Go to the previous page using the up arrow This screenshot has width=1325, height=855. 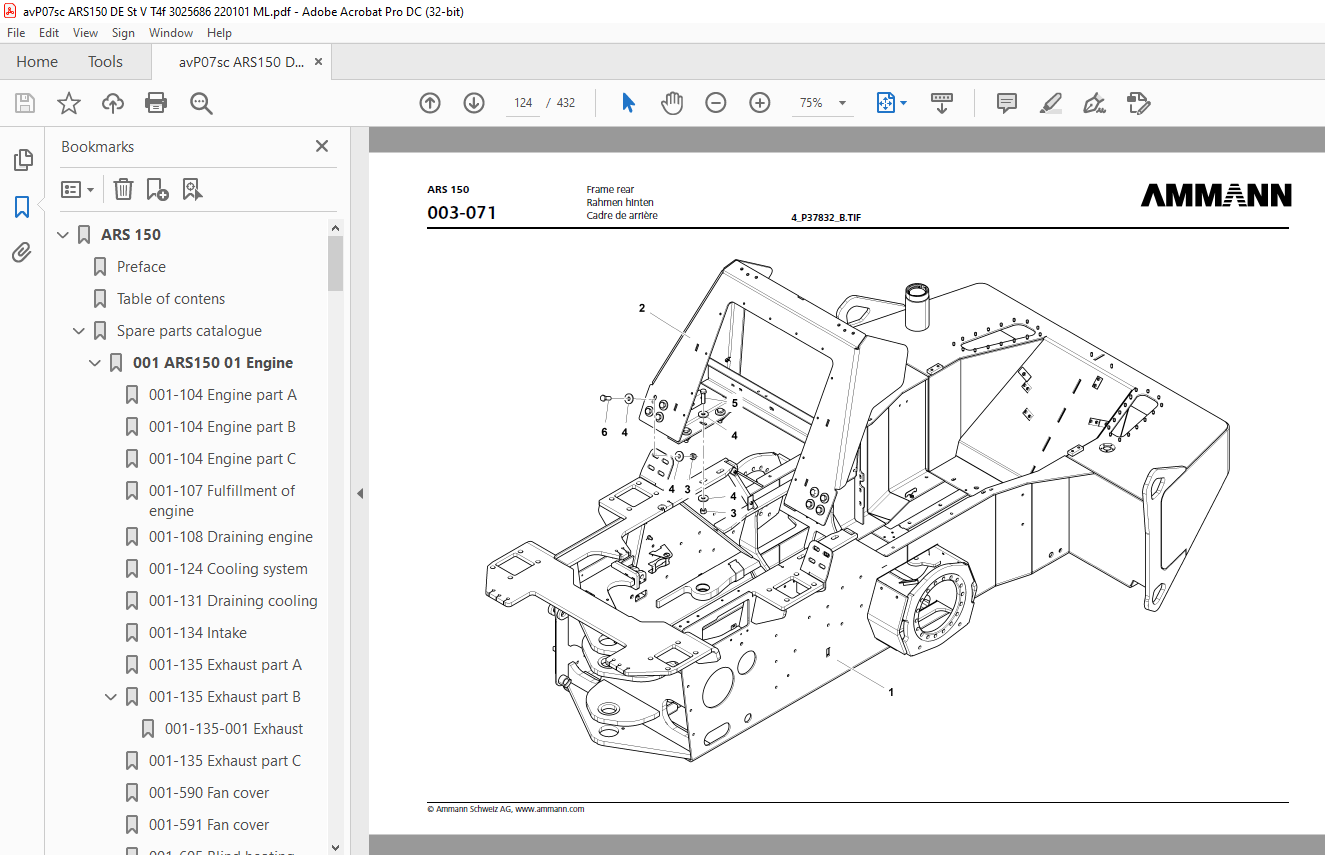[x=430, y=103]
